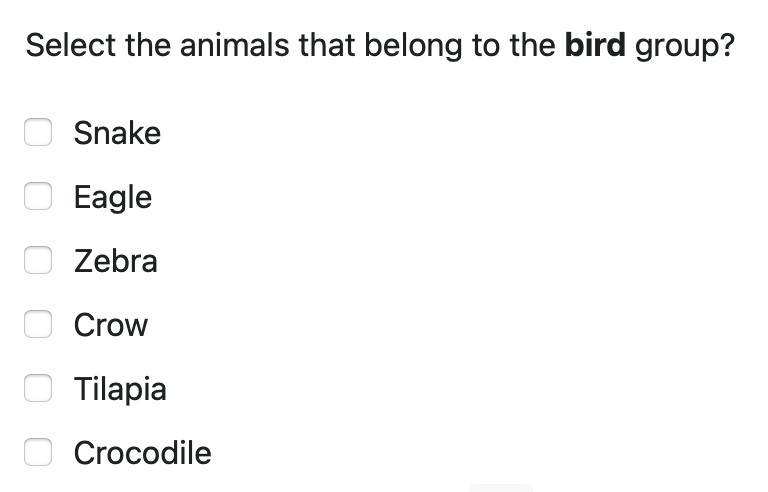
Task: Mark the Crocodile checkbox
Action: pos(38,452)
